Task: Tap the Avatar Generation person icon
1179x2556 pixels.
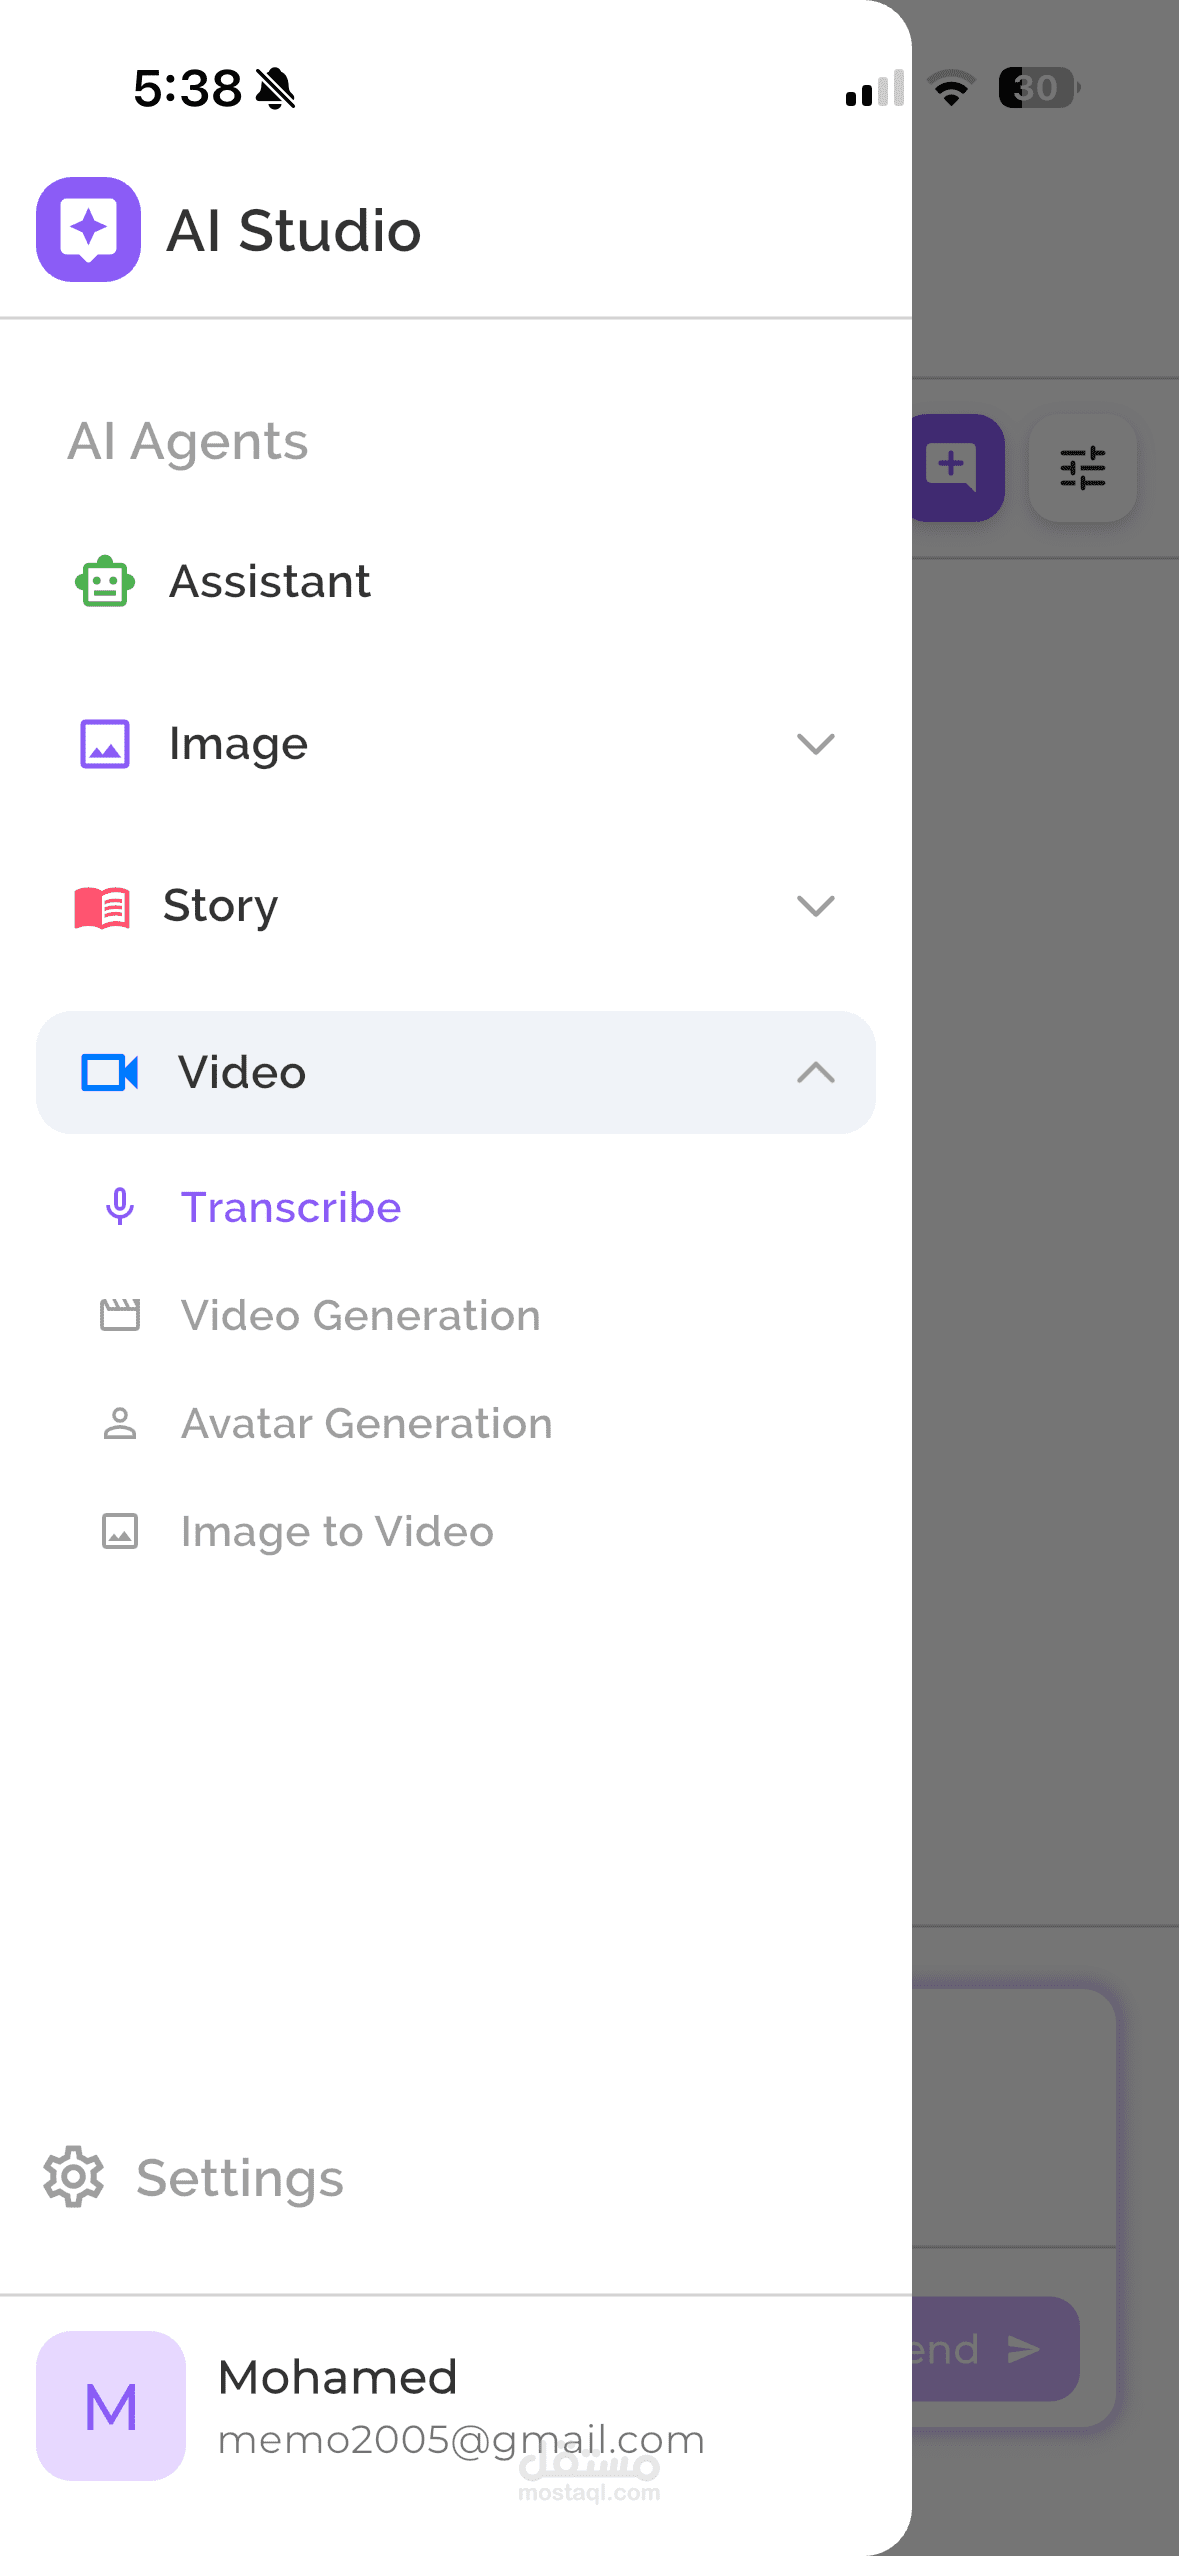Action: (x=120, y=1423)
